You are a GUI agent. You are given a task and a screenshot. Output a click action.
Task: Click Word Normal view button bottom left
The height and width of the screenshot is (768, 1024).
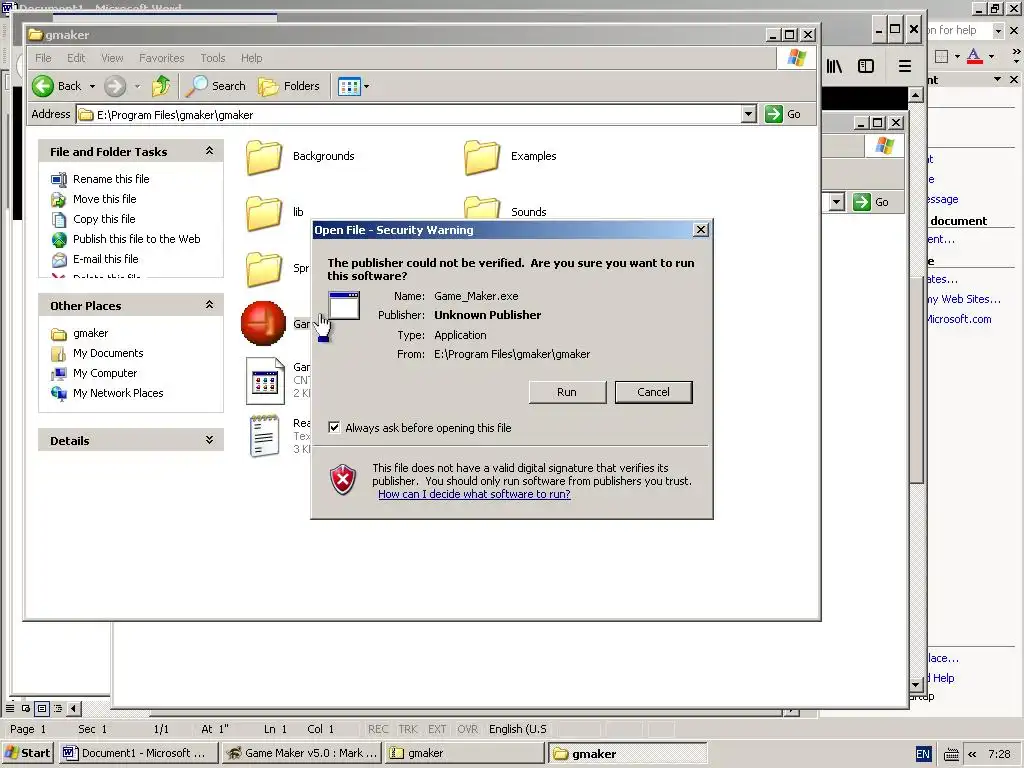(x=10, y=708)
